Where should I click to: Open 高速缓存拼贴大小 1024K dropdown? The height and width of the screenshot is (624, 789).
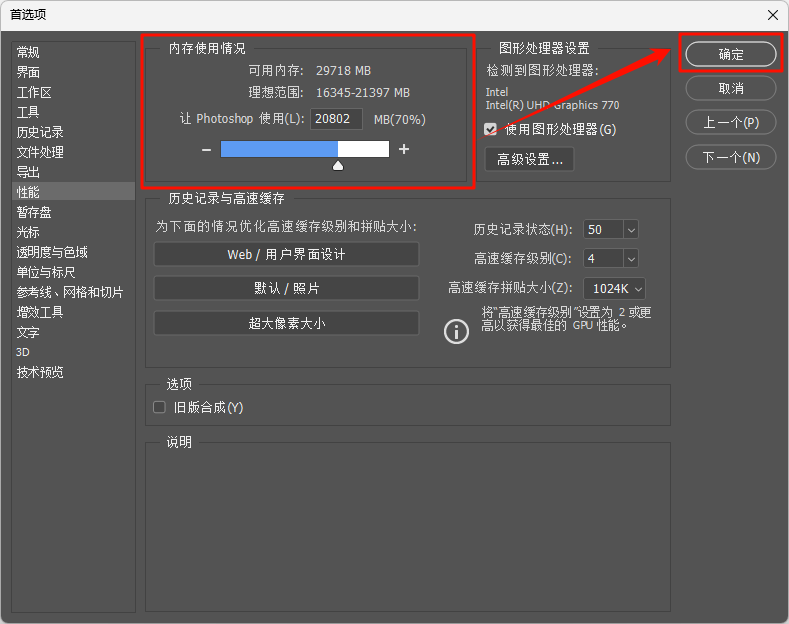click(637, 288)
